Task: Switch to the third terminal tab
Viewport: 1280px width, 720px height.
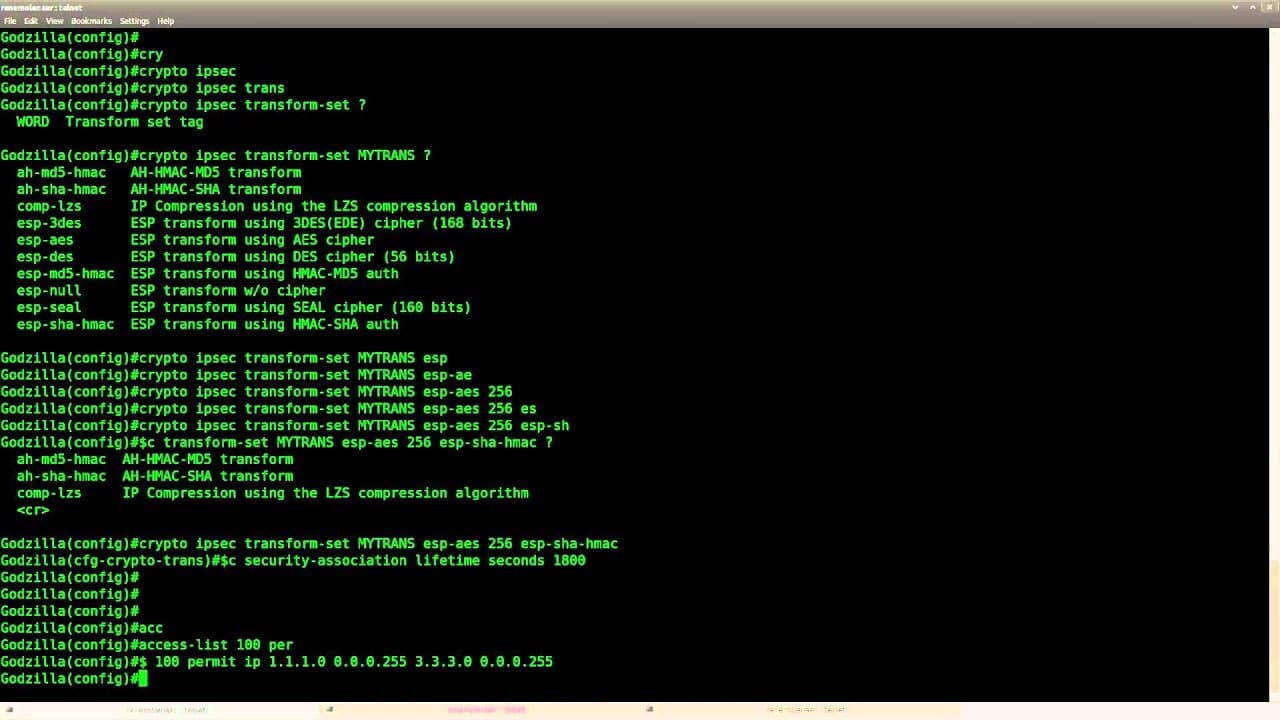Action: tap(805, 710)
